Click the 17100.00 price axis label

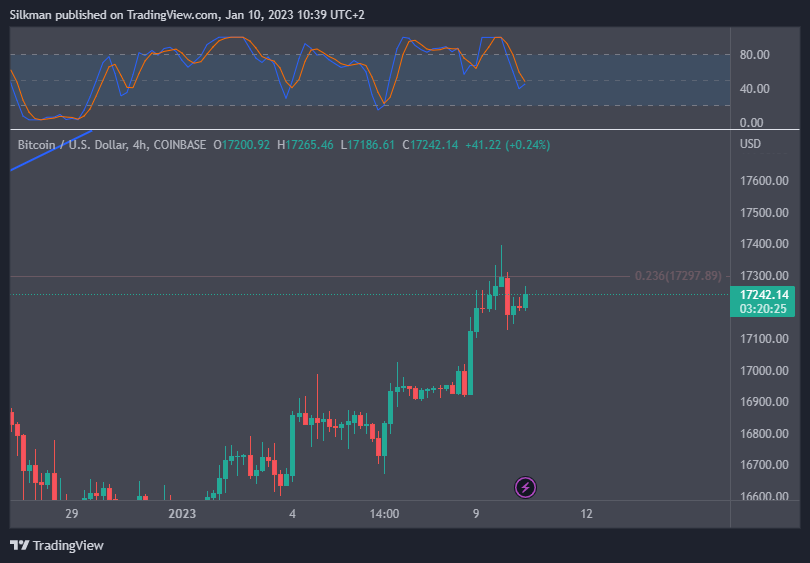coord(764,339)
